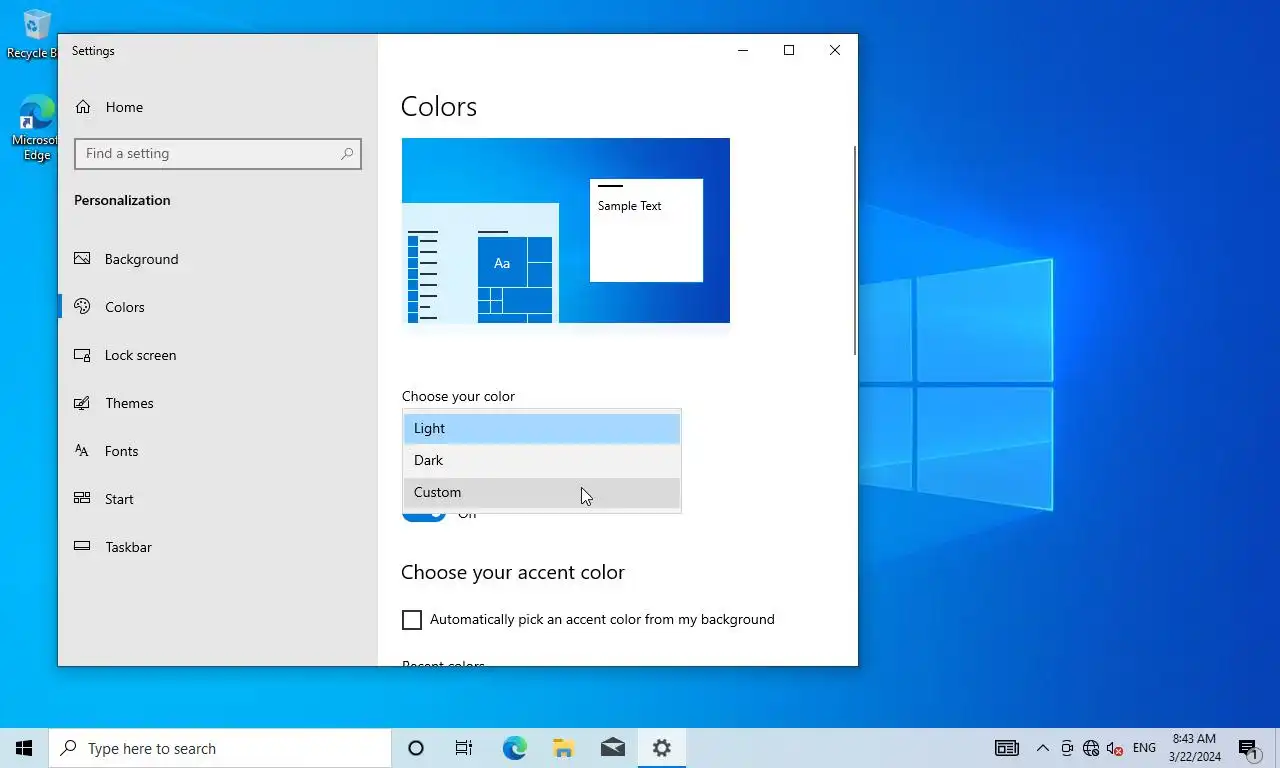This screenshot has height=768, width=1280.
Task: Click the Start label in sidebar
Action: 119,499
